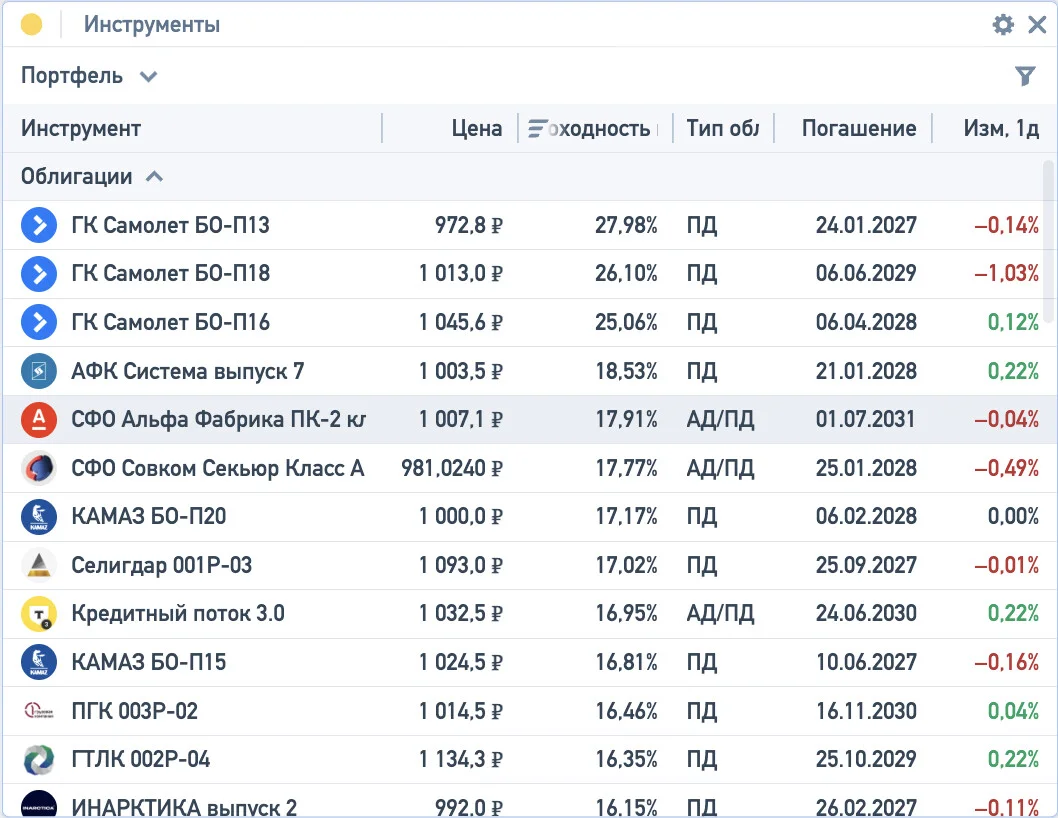
Task: Click the daily change 0,04%
Action: click(1013, 711)
